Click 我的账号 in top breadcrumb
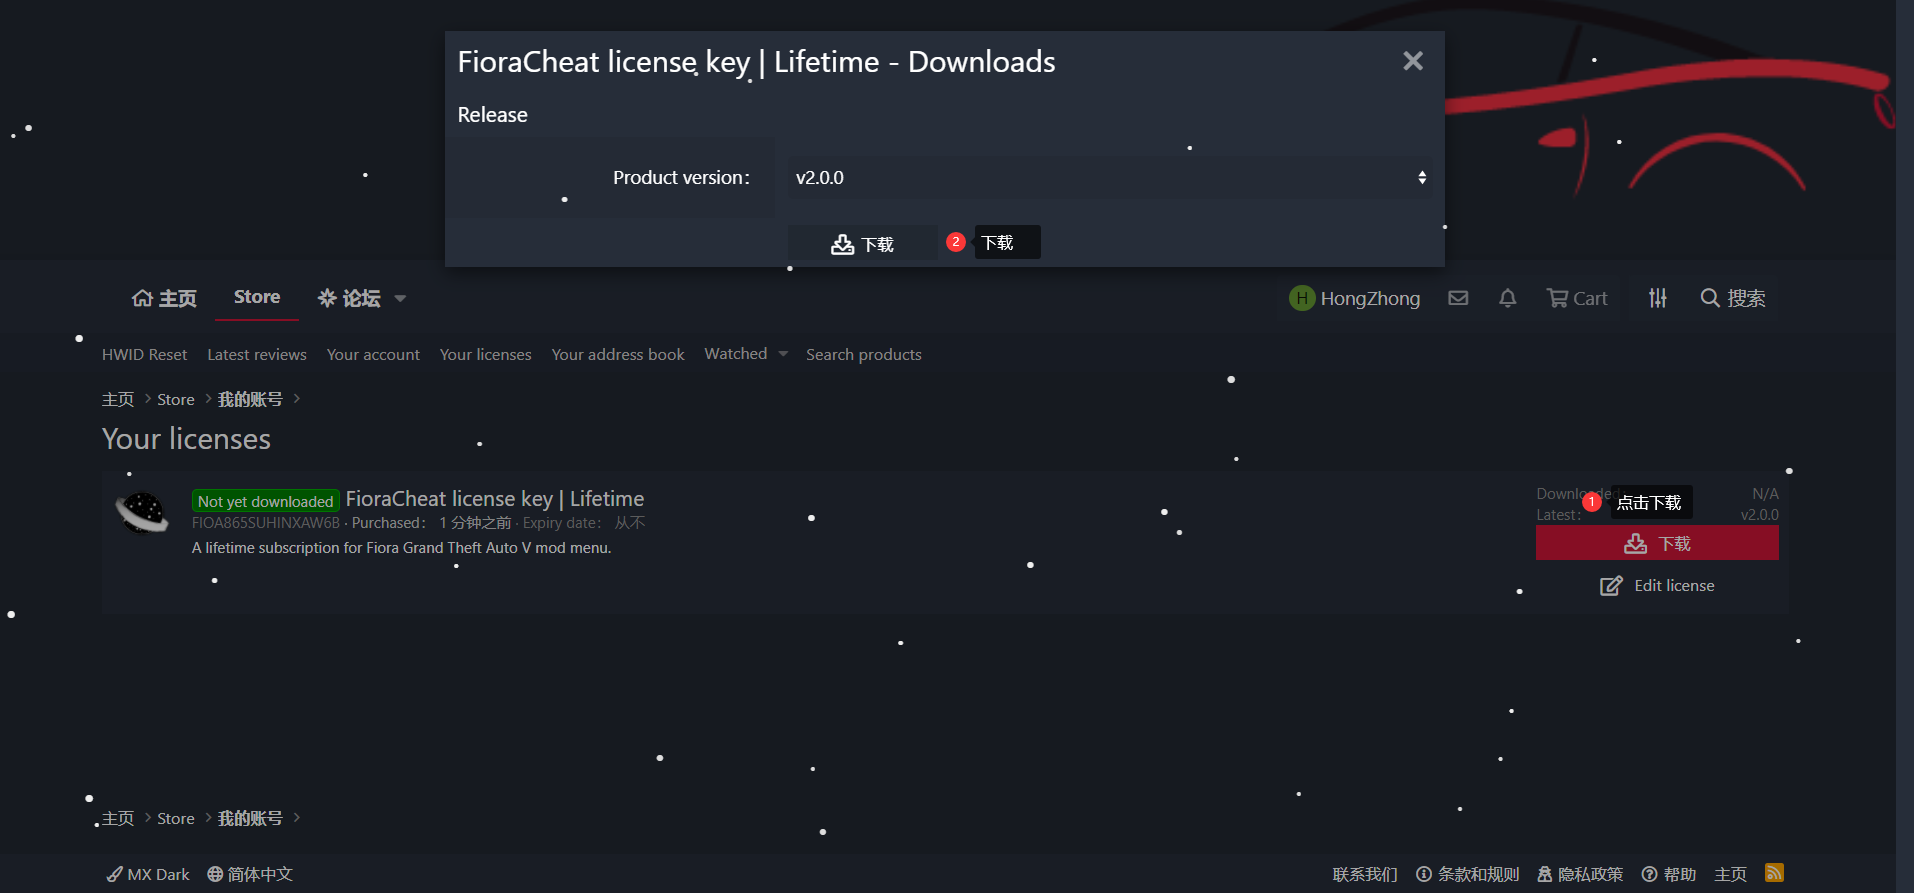Image resolution: width=1914 pixels, height=893 pixels. pyautogui.click(x=250, y=399)
